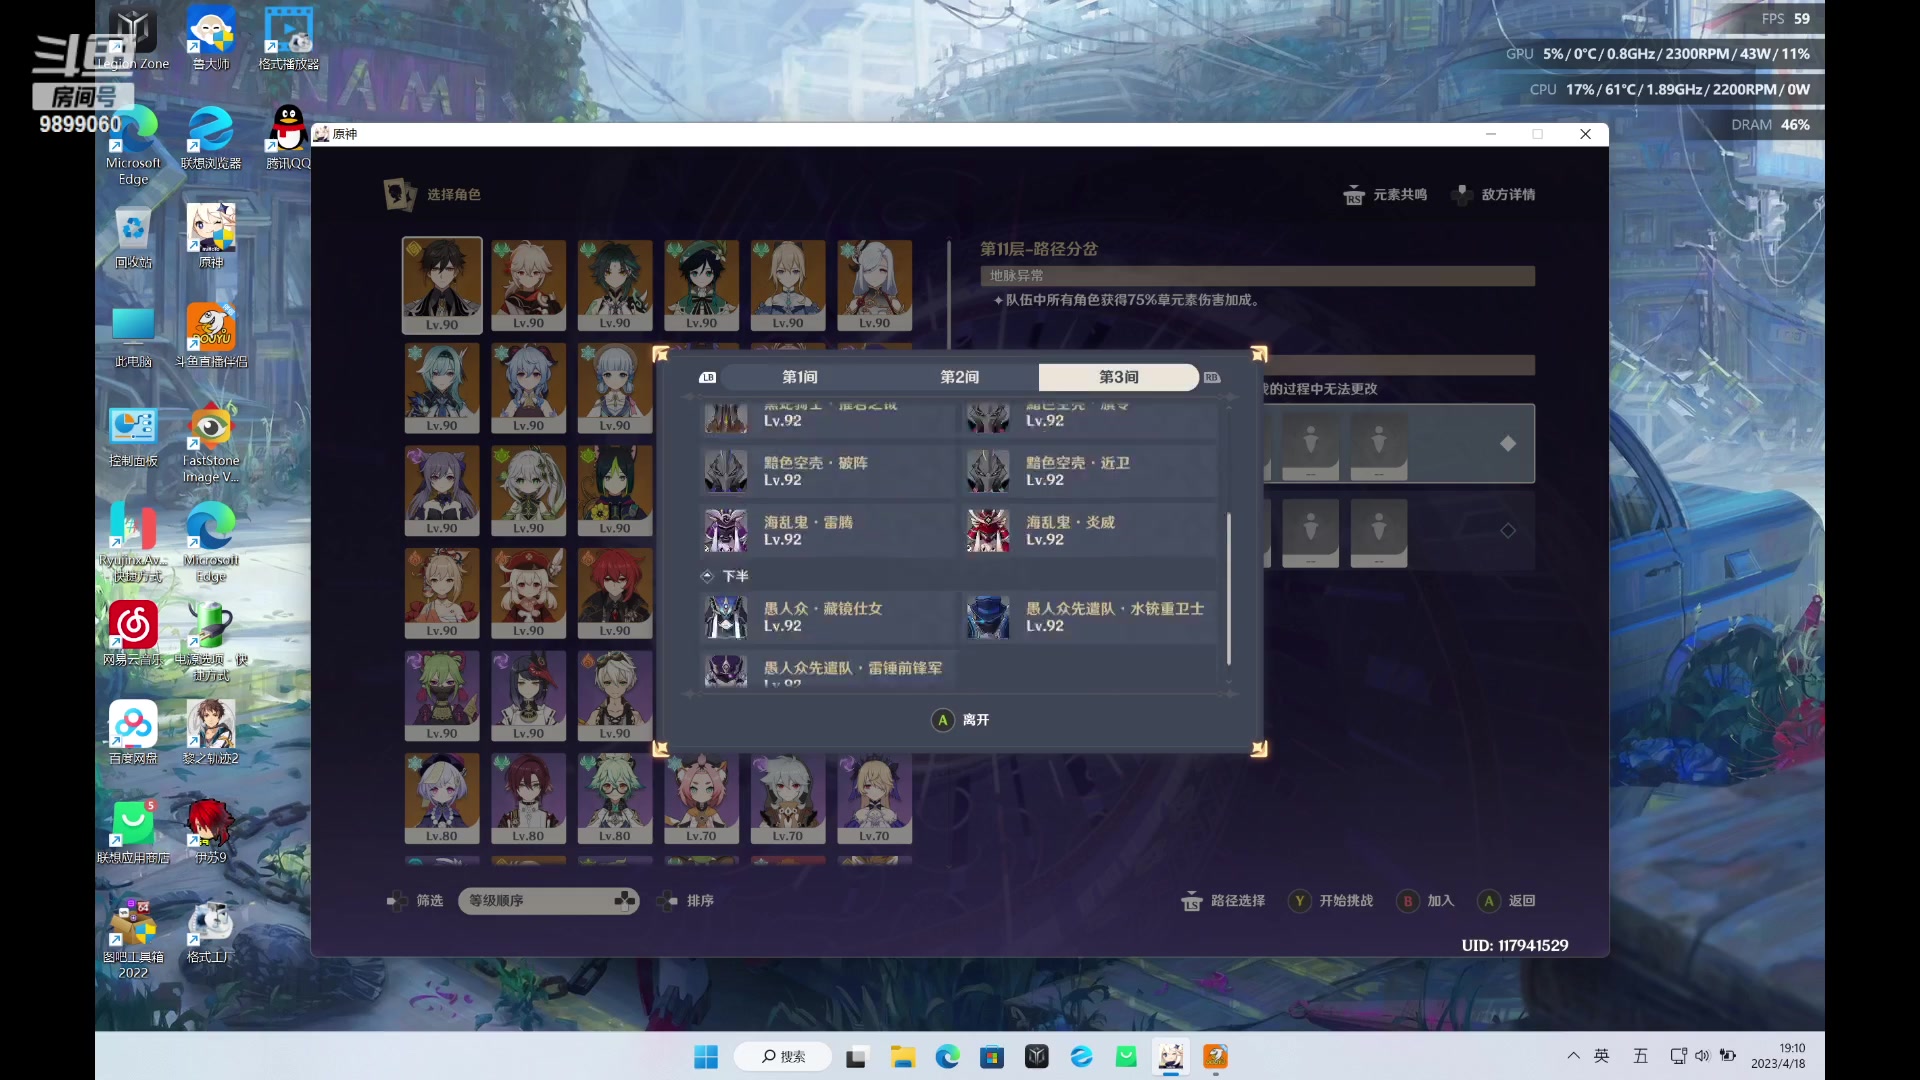Show hidden system tray icons
The height and width of the screenshot is (1080, 1920).
tap(1573, 1056)
